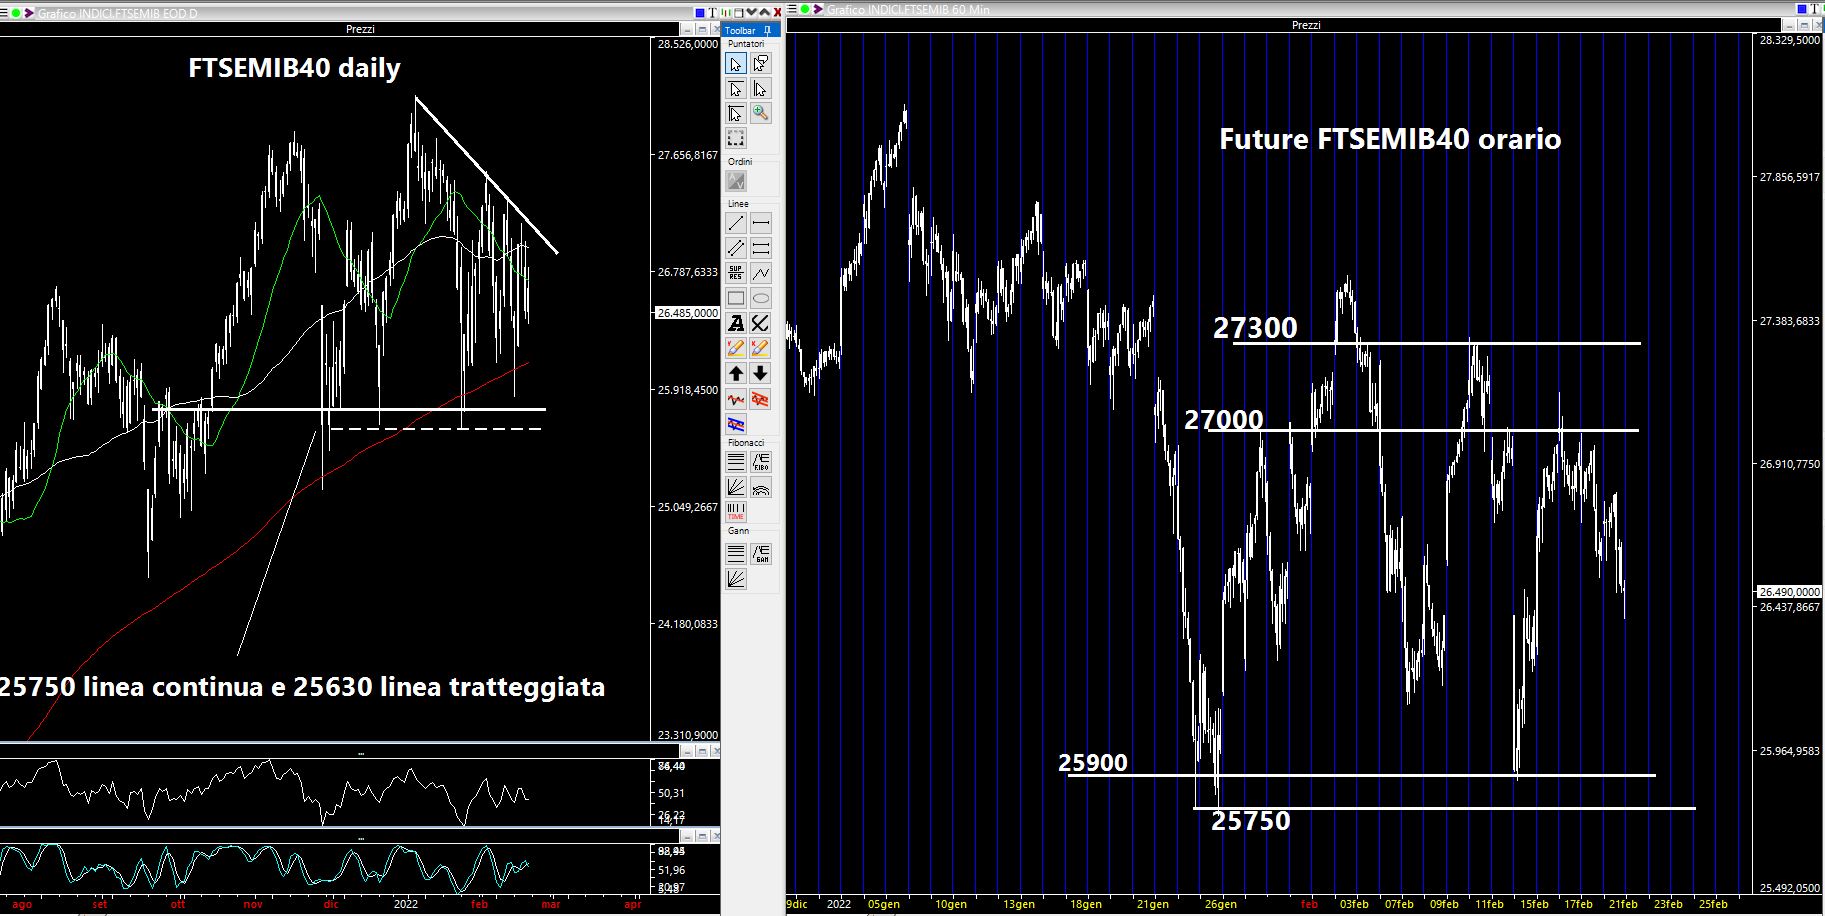Screen dimensions: 1825x916
Task: Click the 27300 level label
Action: 1255,328
